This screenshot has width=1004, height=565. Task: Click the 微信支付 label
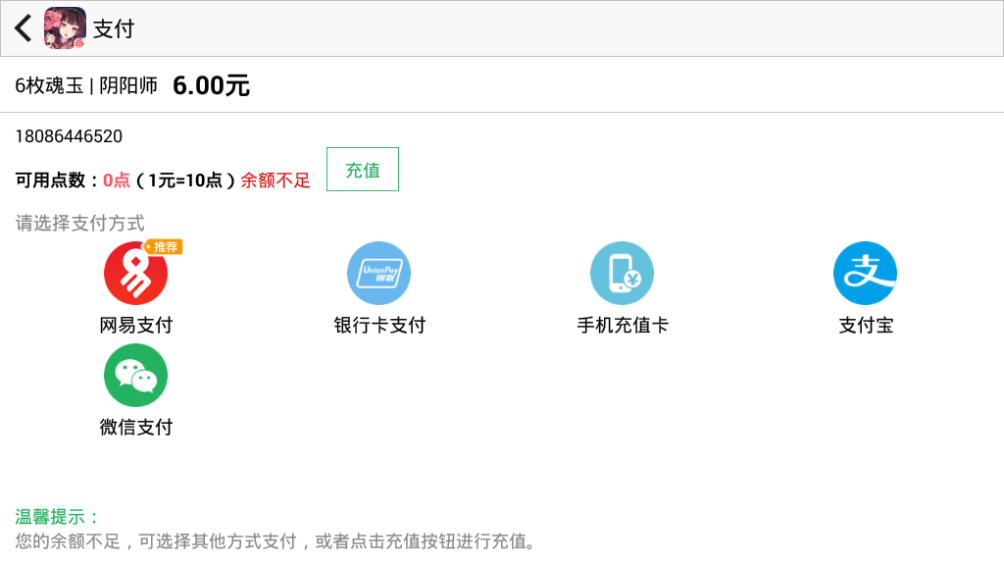pos(136,427)
